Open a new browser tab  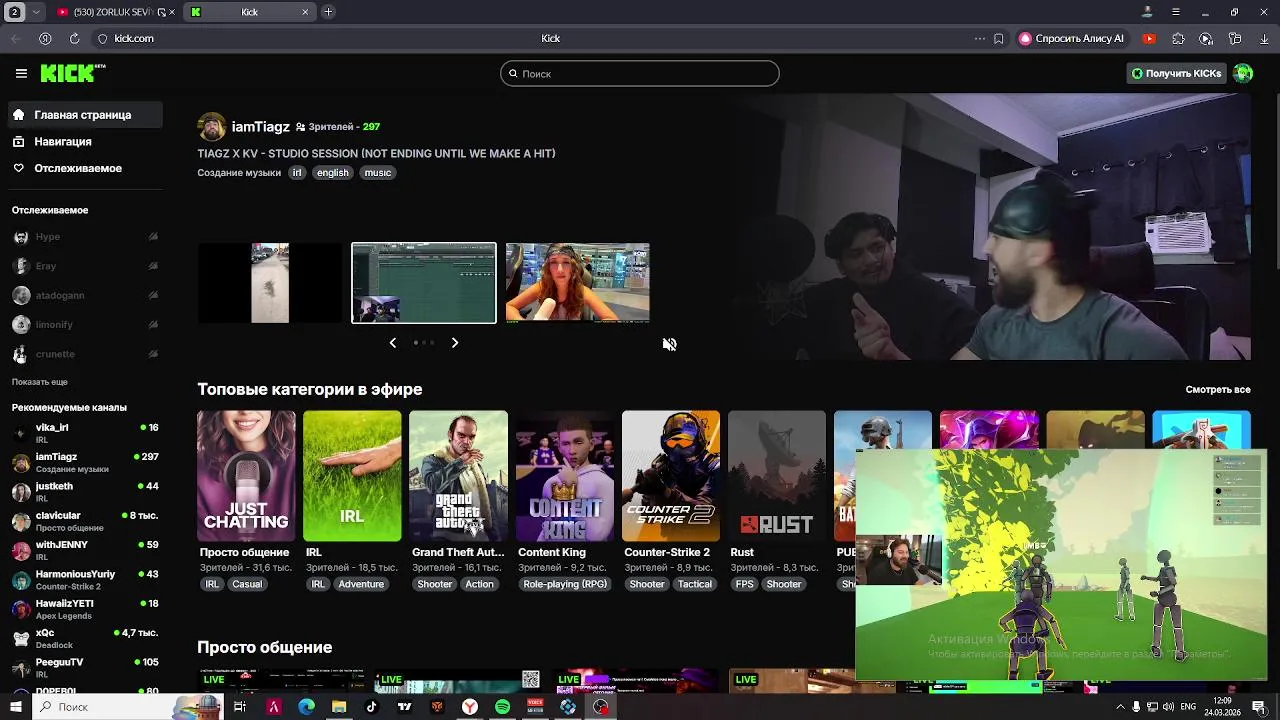pos(328,12)
